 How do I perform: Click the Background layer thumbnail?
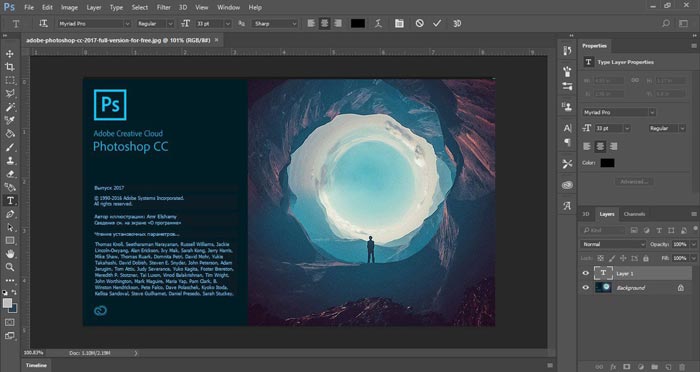click(603, 288)
